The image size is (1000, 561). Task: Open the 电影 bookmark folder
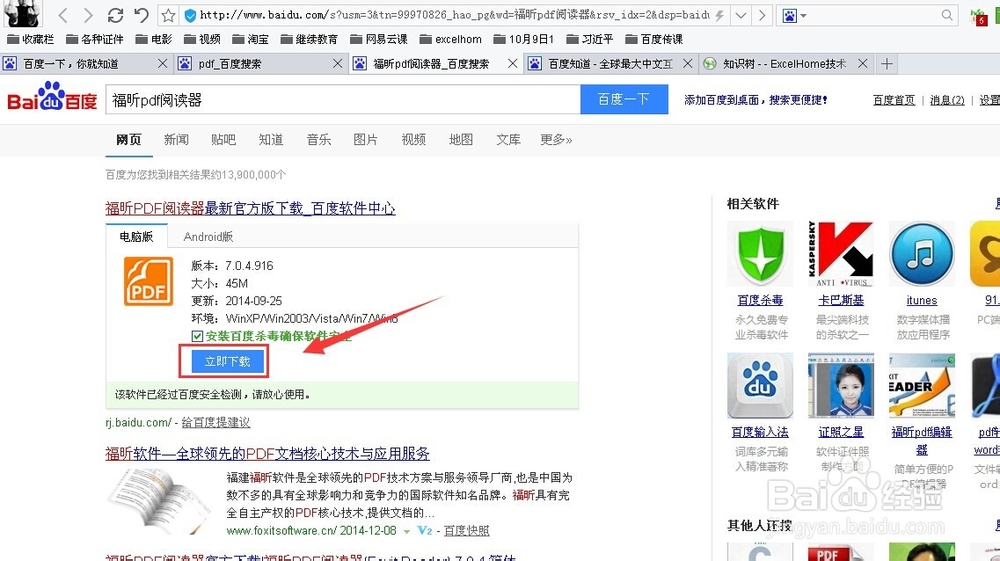(154, 40)
